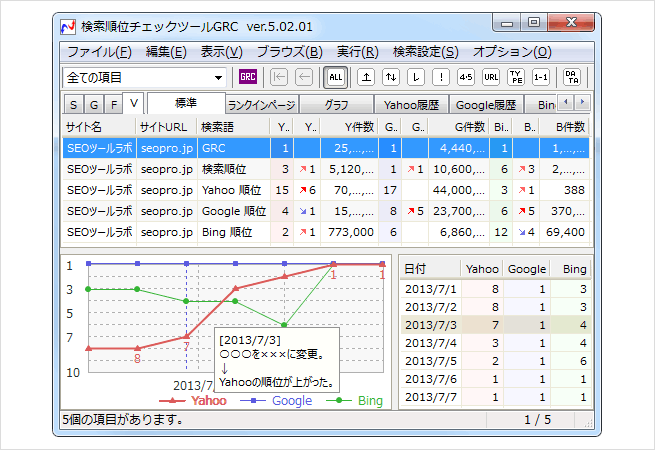The width and height of the screenshot is (655, 450).
Task: Click the Google legend entry in graph
Action: coord(276,401)
